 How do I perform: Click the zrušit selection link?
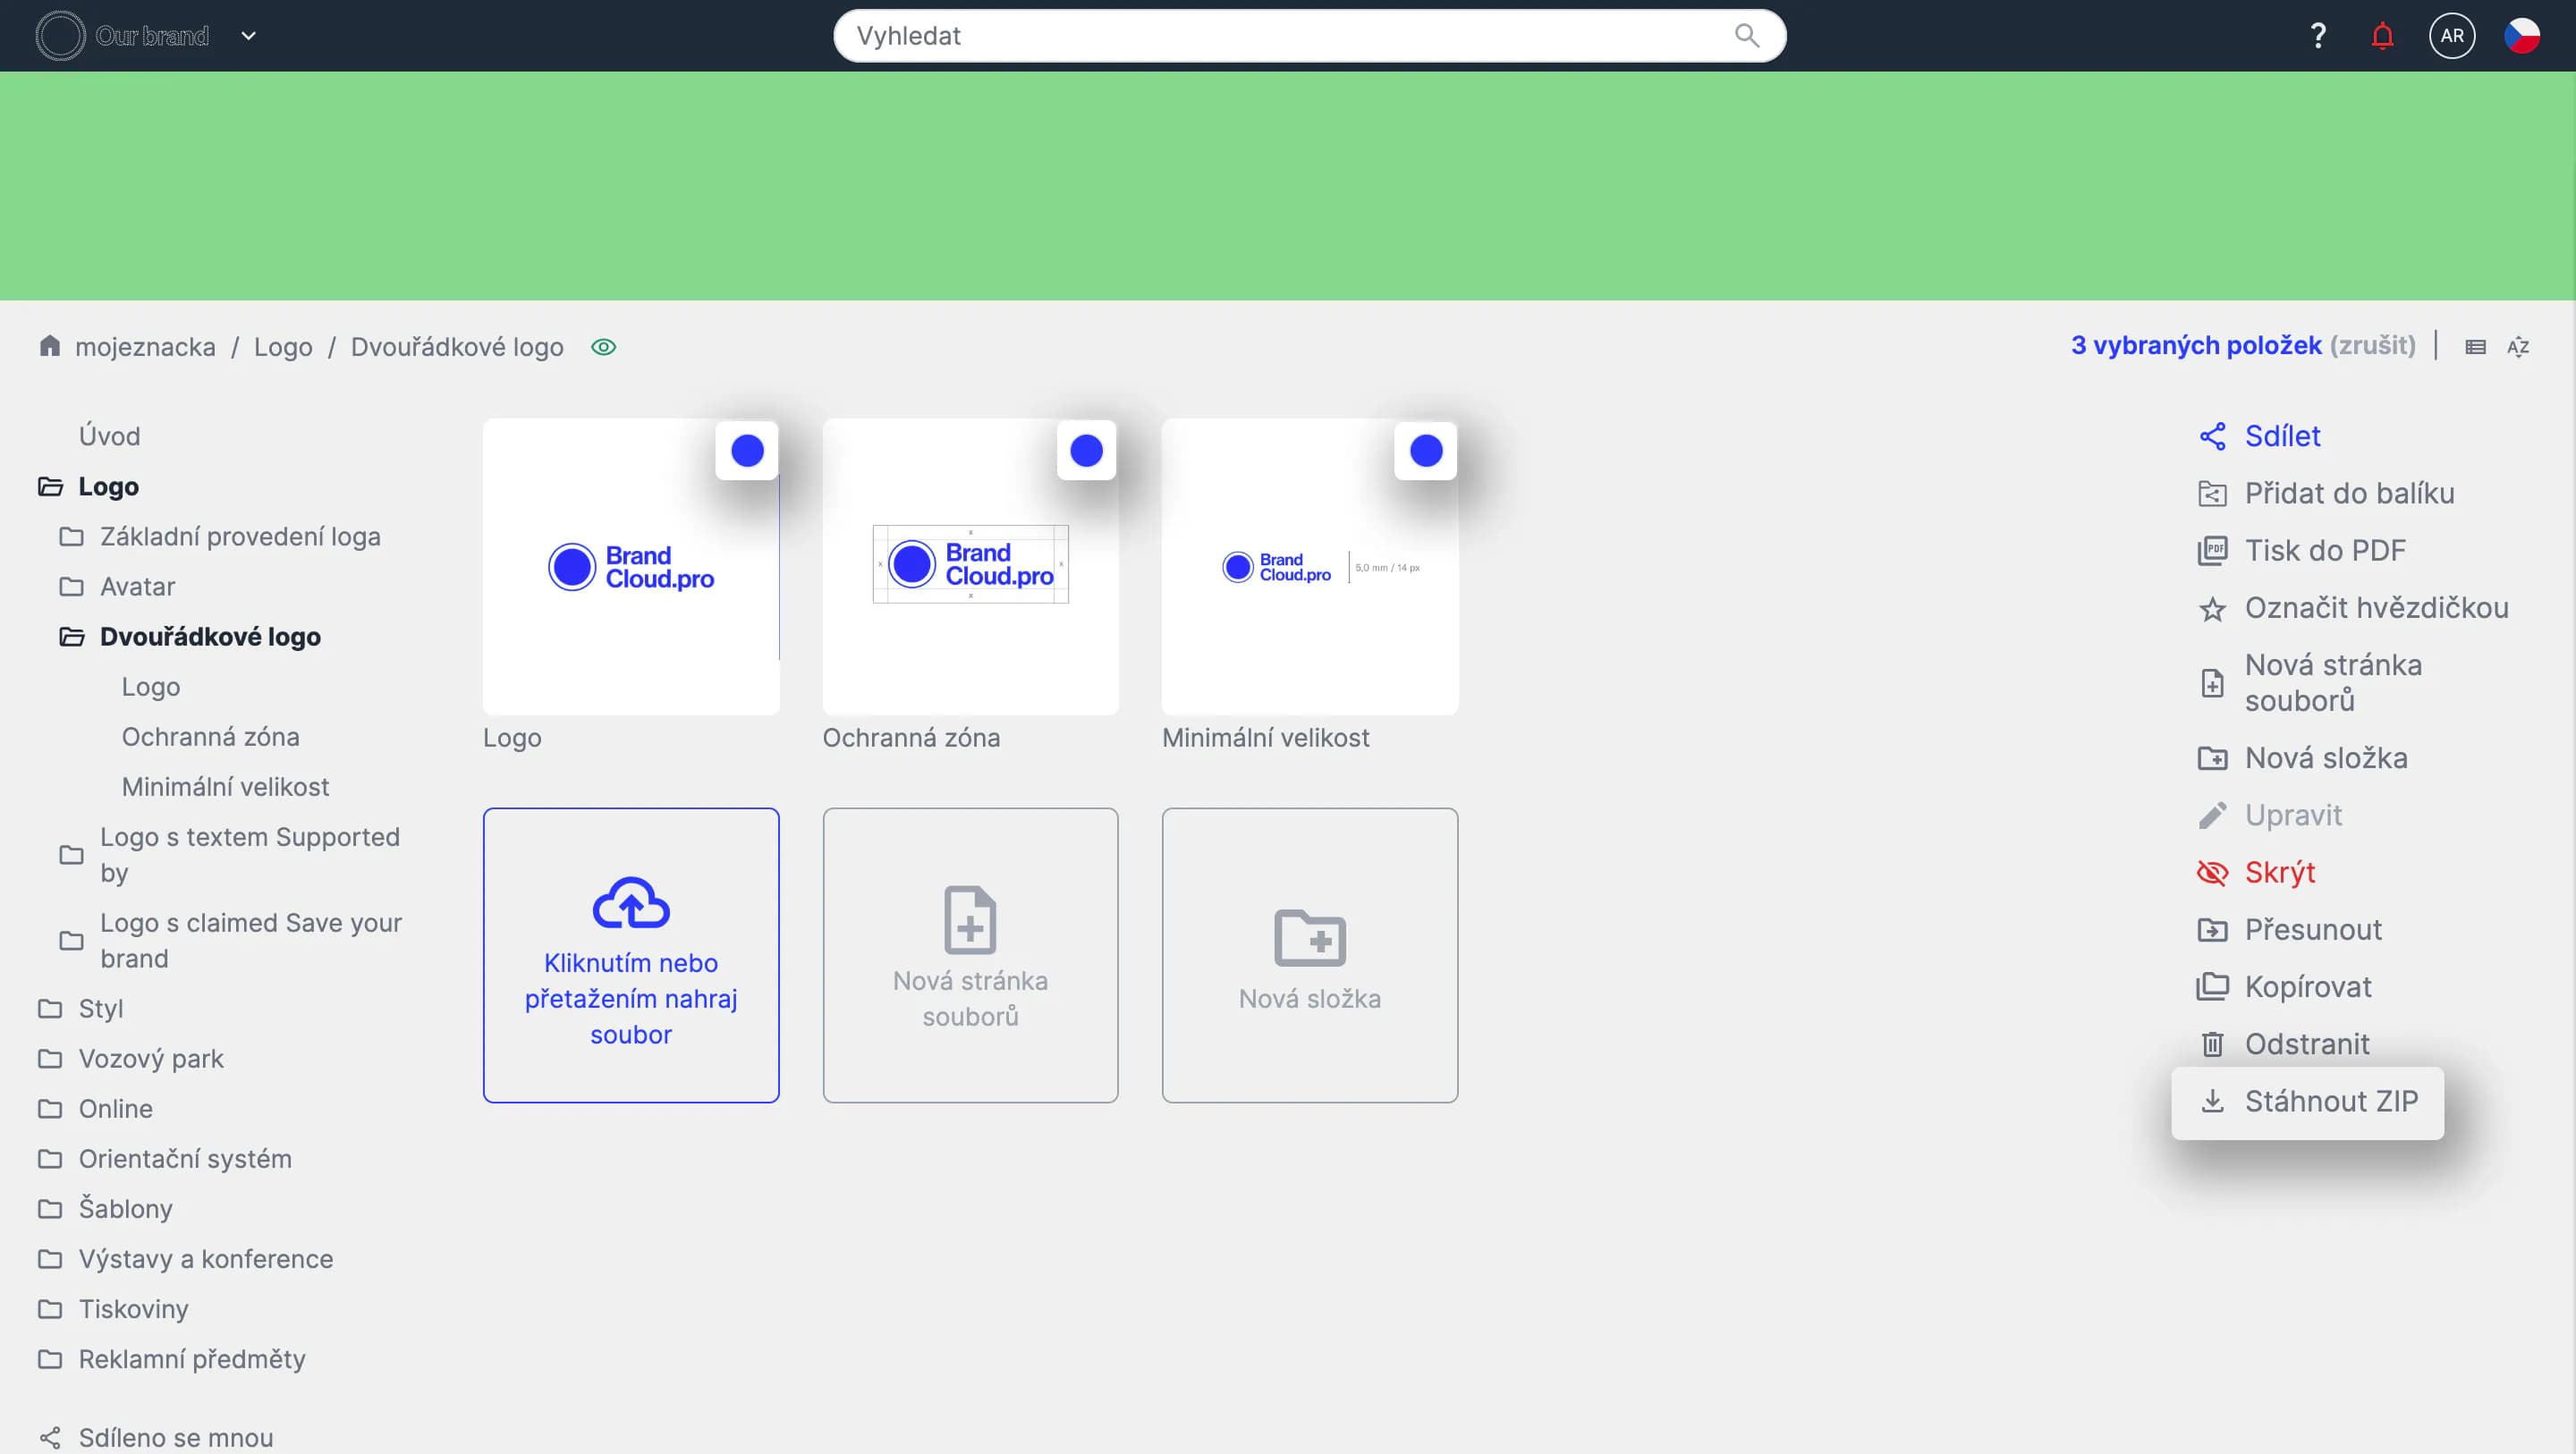point(2372,346)
